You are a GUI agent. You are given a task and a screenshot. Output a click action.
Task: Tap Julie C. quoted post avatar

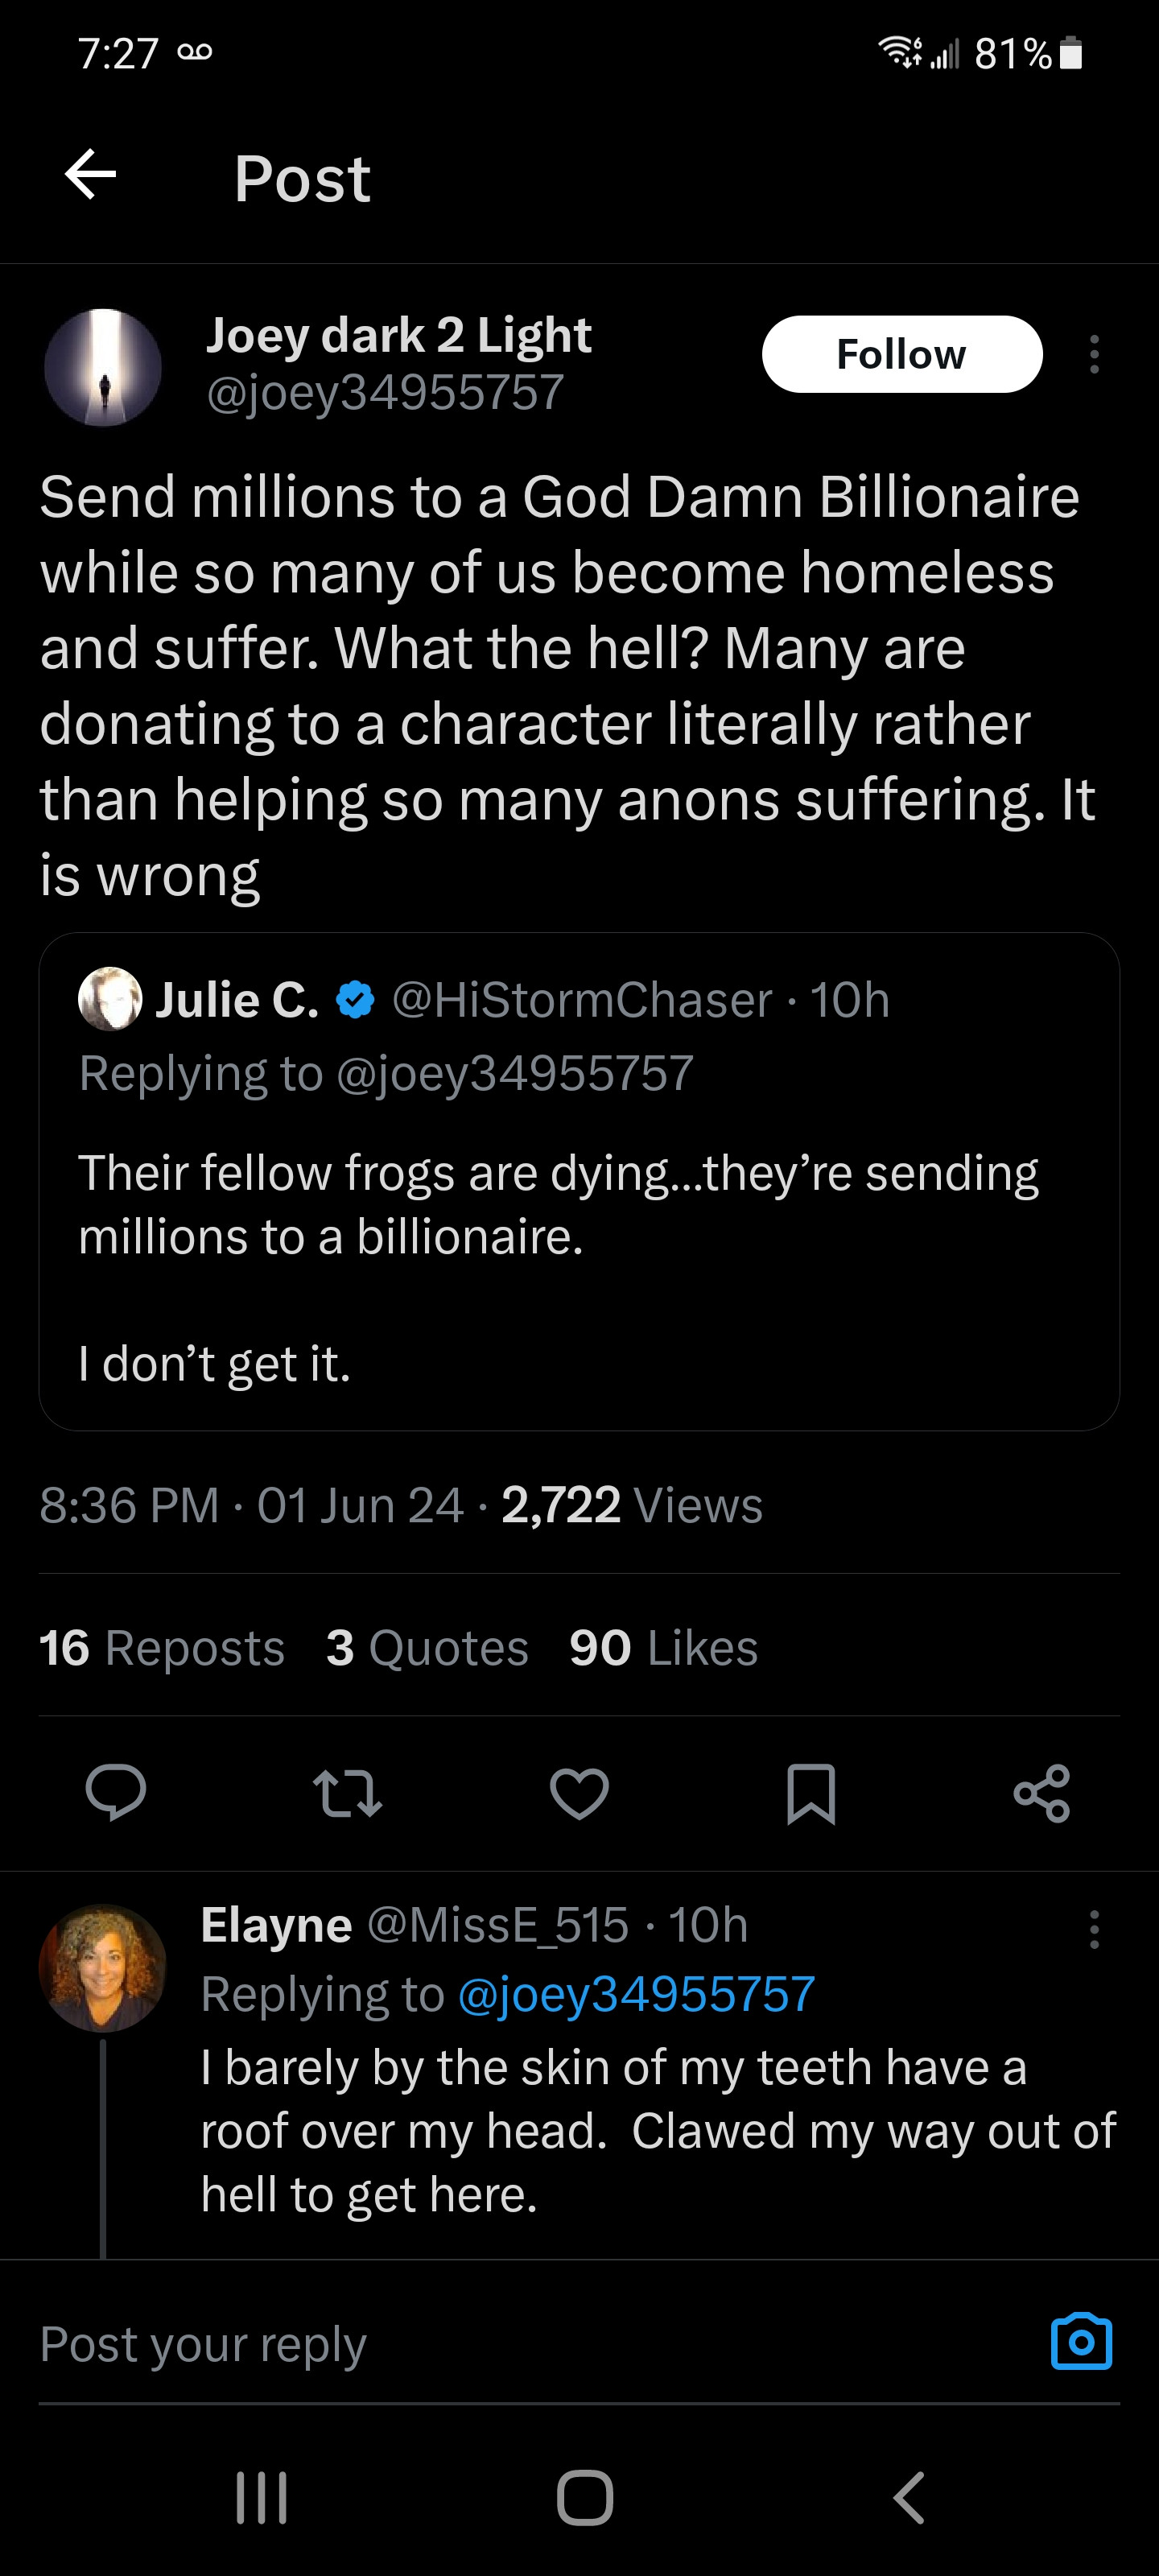point(110,998)
